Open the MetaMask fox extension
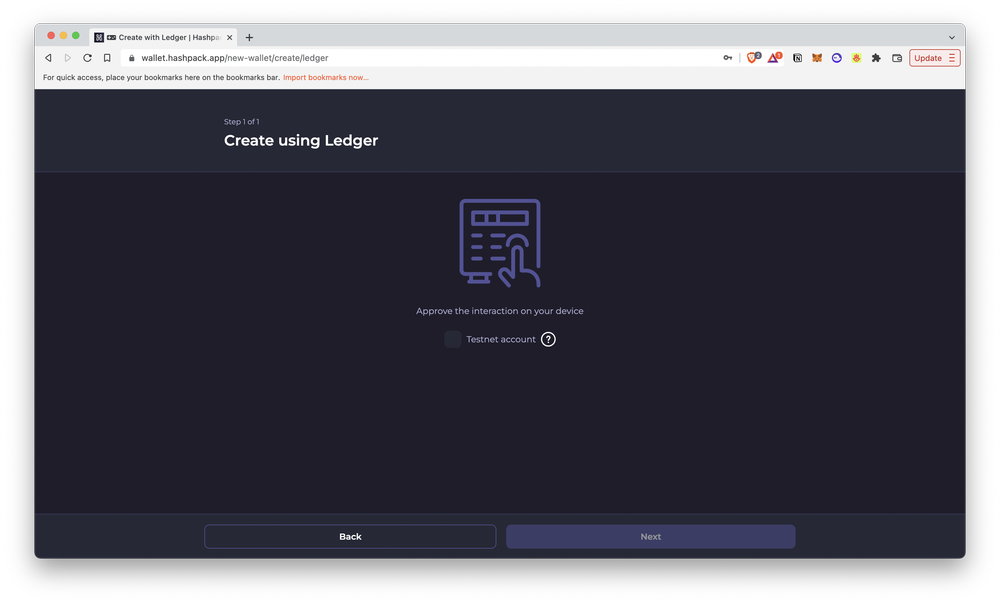The height and width of the screenshot is (604, 1000). [x=817, y=57]
